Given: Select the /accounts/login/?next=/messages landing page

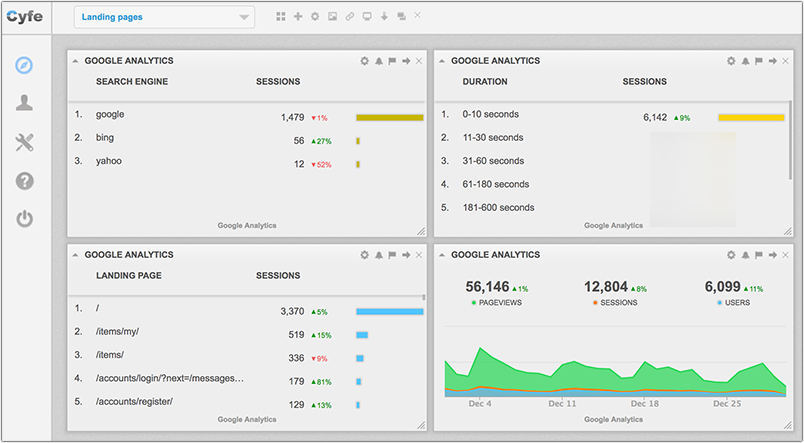Looking at the screenshot, I should 248,380.
